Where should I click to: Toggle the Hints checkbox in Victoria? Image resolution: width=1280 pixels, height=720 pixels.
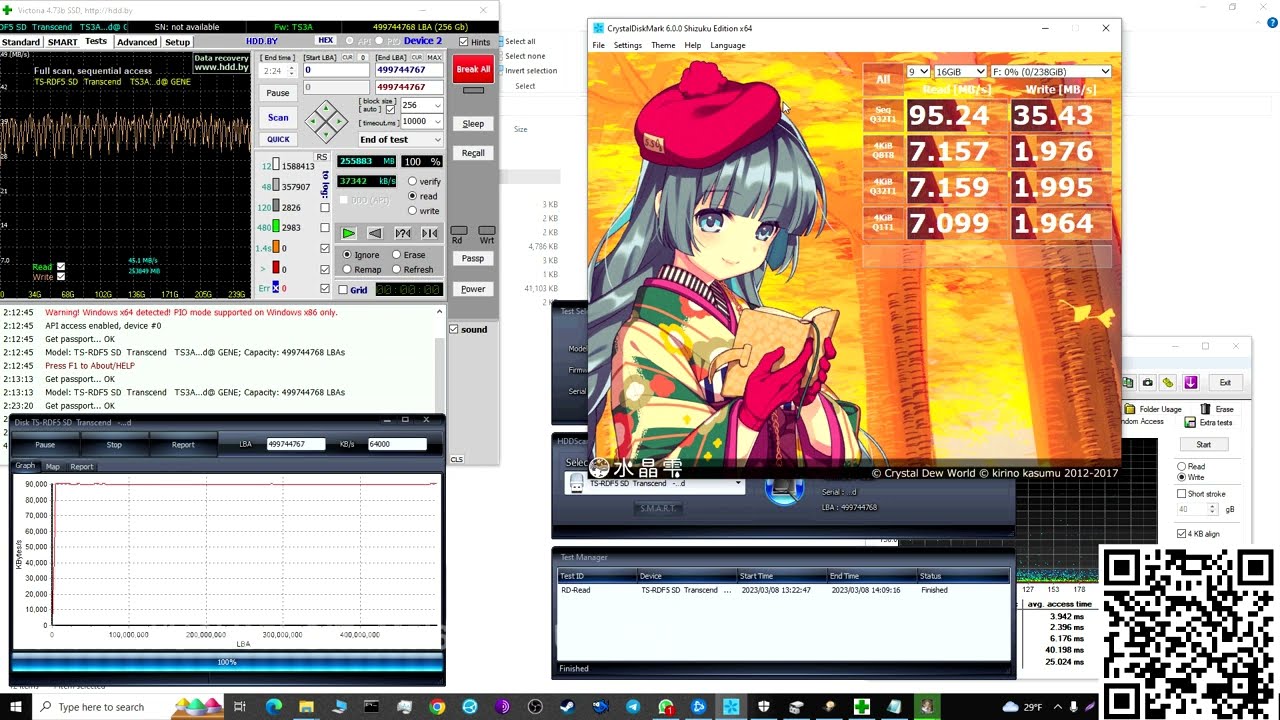pos(463,42)
